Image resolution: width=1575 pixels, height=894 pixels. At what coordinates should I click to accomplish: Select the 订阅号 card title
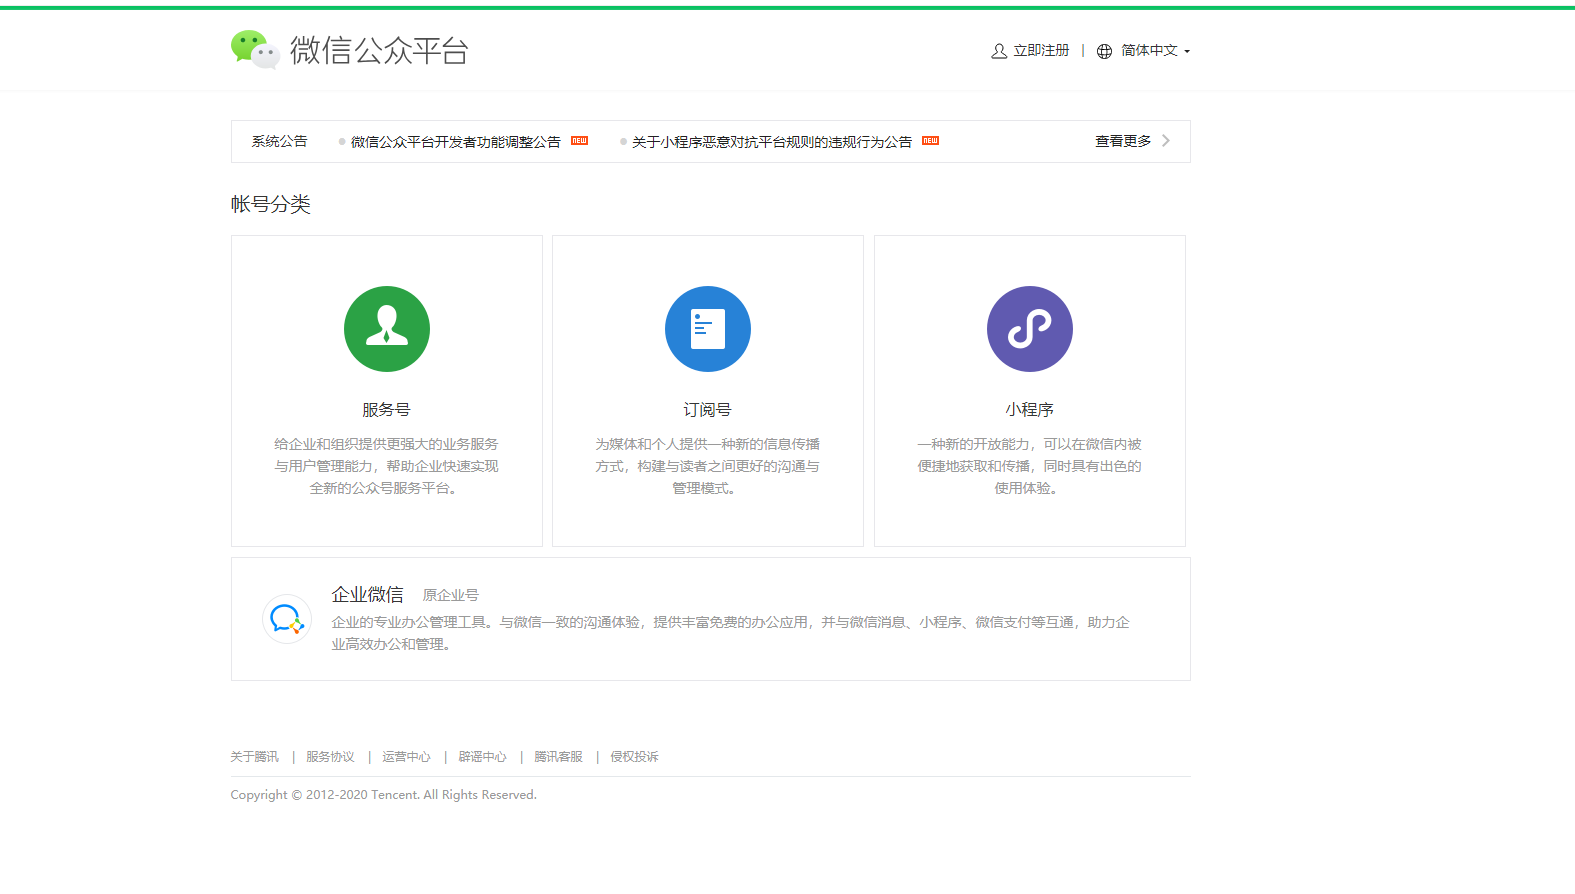pos(708,410)
